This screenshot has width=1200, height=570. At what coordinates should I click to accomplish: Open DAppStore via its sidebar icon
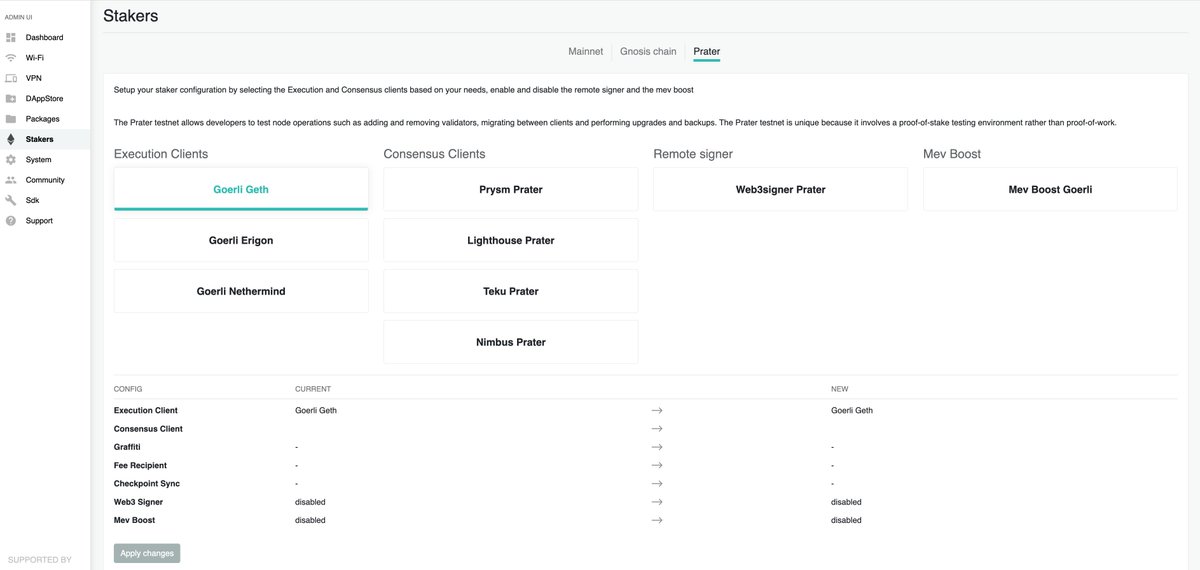(11, 99)
